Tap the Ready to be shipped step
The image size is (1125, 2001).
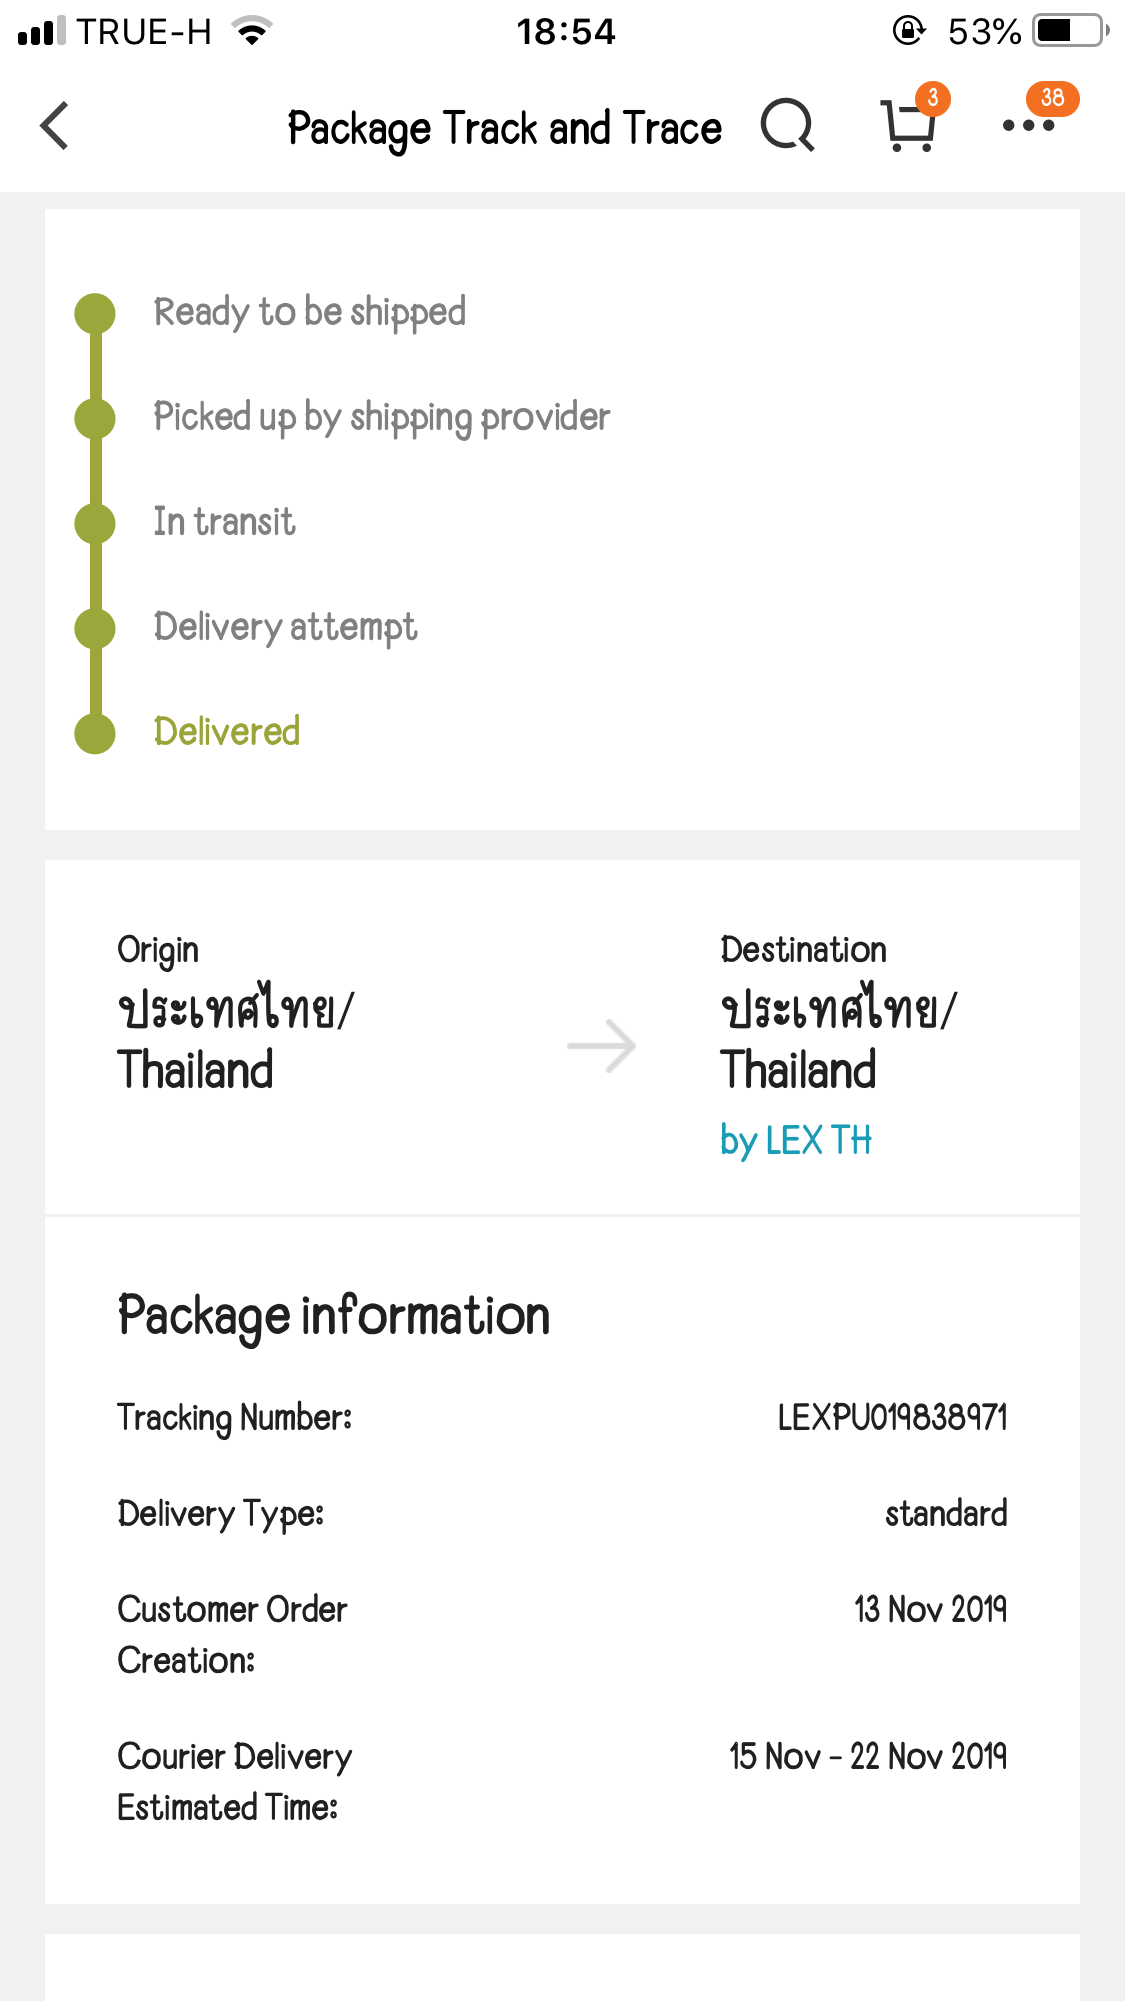point(309,312)
